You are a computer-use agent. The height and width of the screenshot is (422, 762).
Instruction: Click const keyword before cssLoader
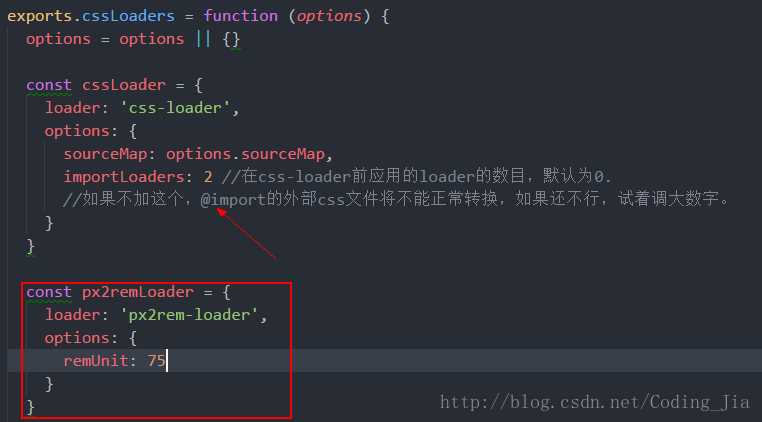[x=49, y=85]
